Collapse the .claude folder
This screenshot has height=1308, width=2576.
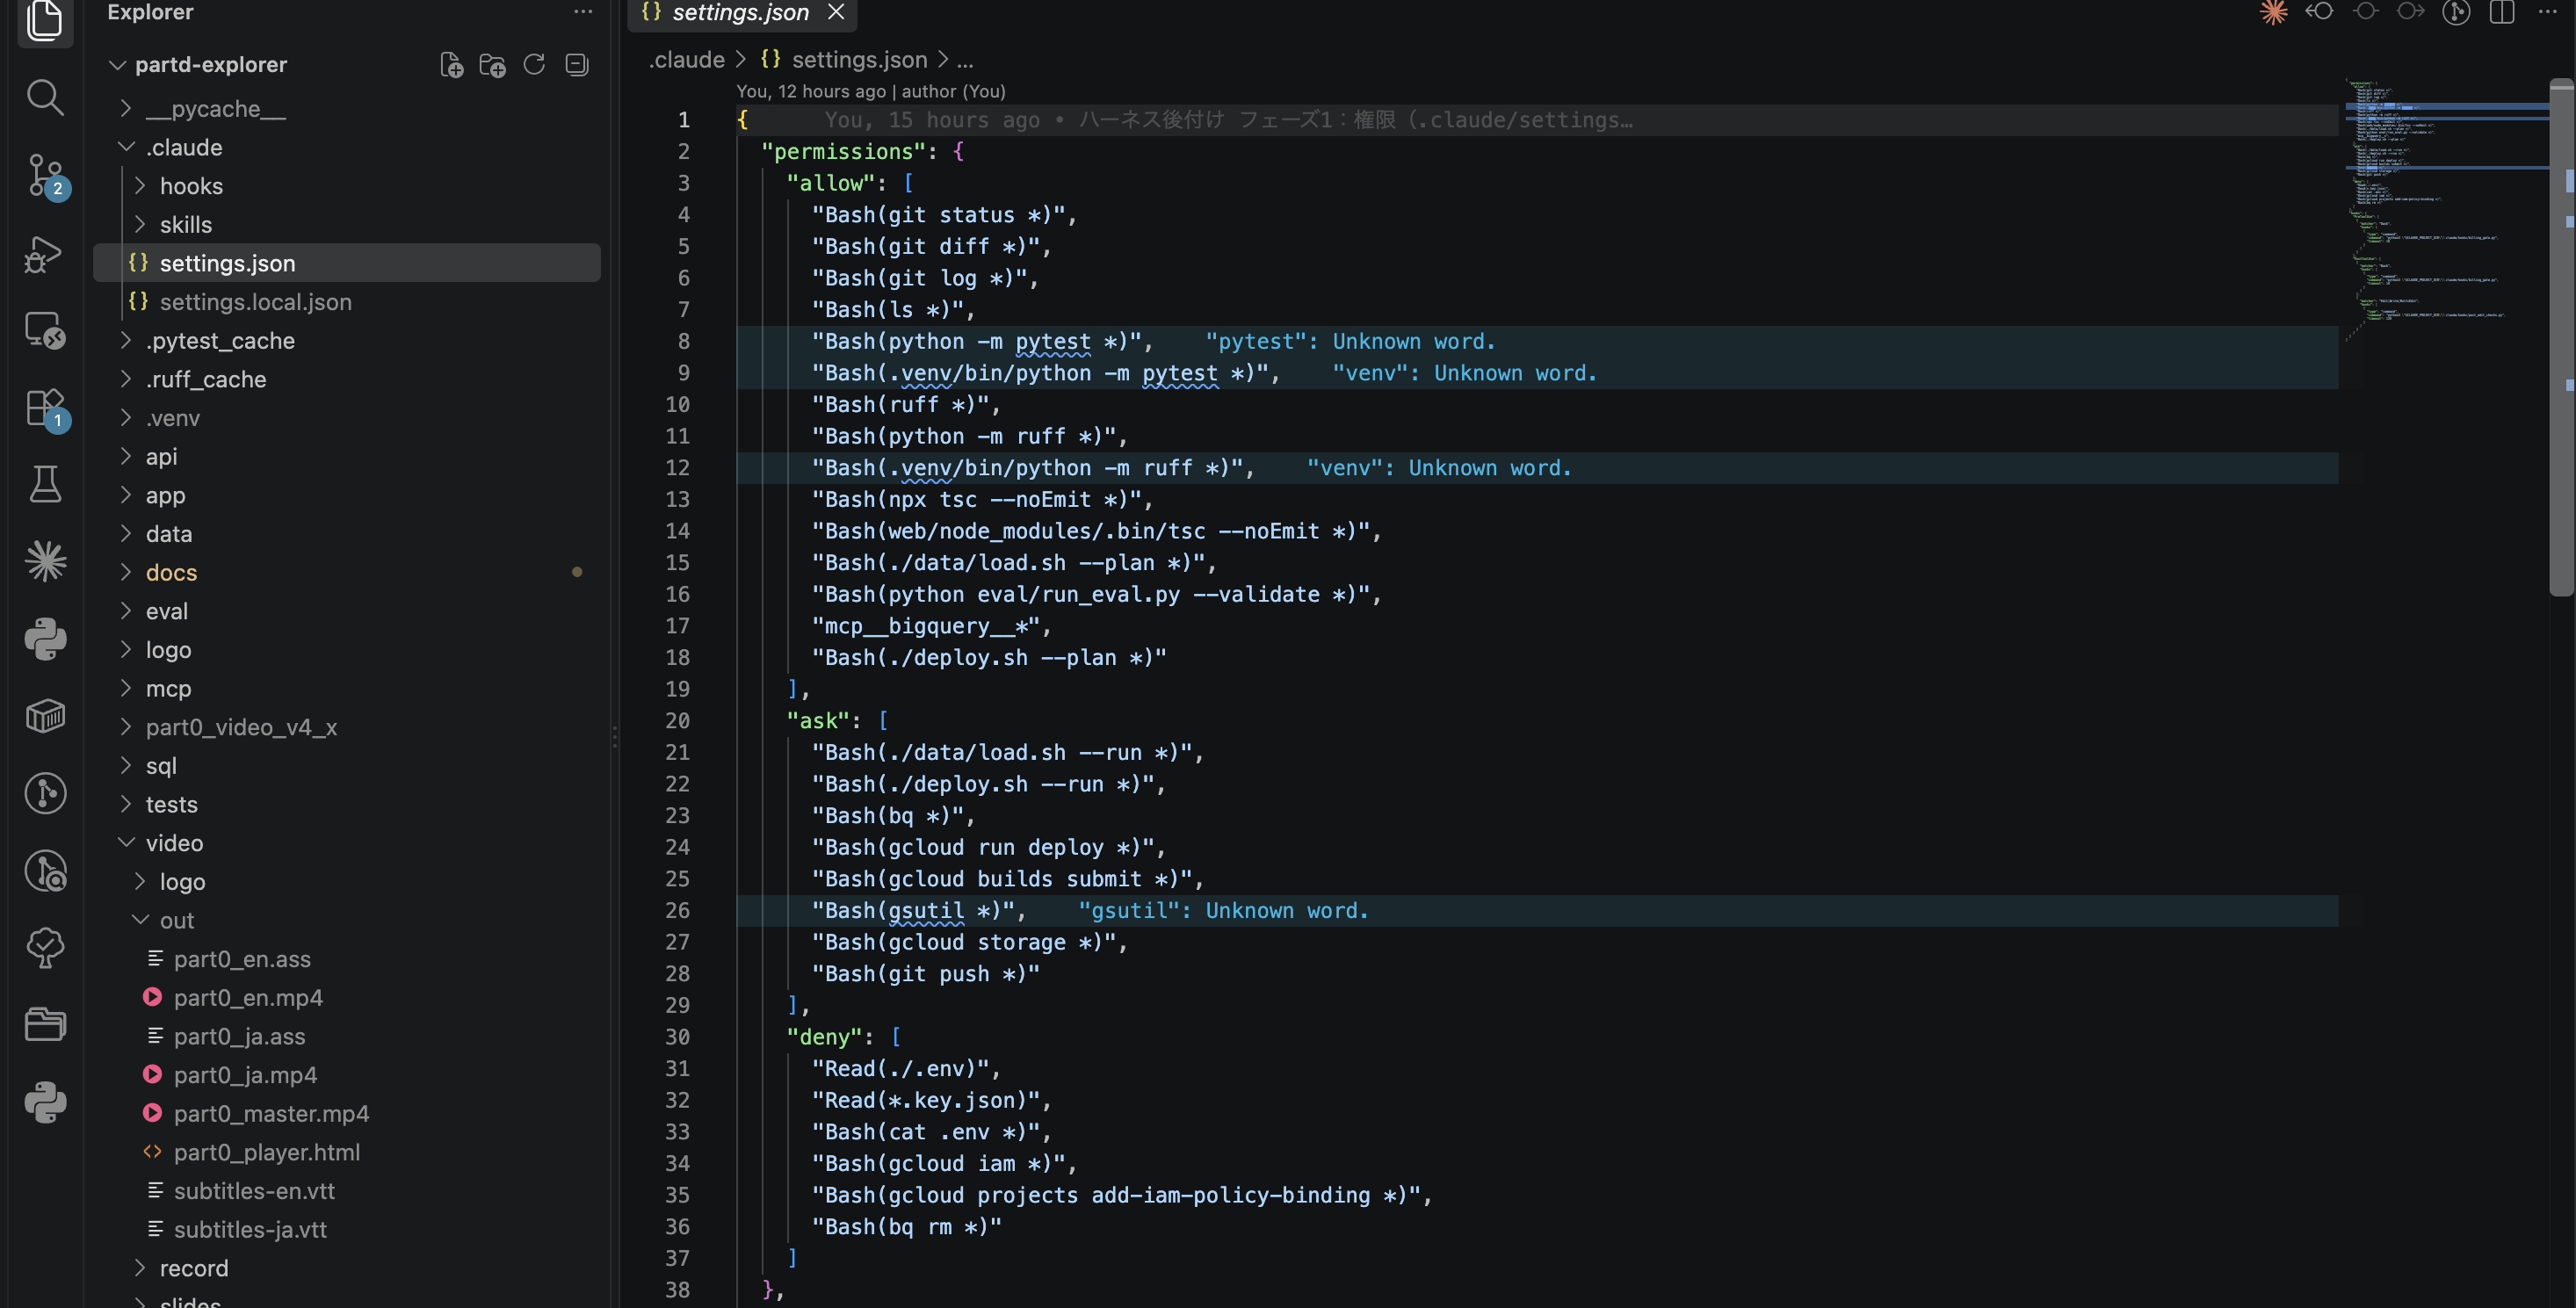(x=126, y=147)
